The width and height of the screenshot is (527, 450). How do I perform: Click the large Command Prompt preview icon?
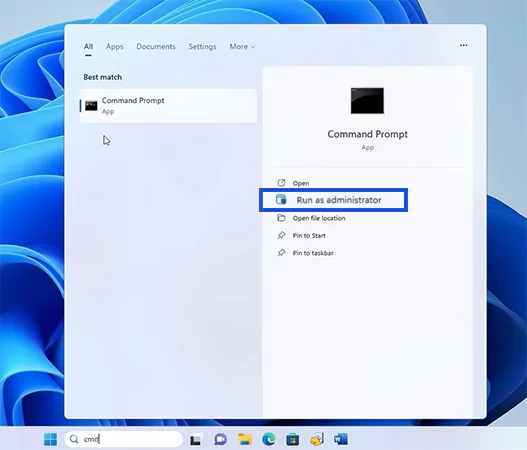367,101
